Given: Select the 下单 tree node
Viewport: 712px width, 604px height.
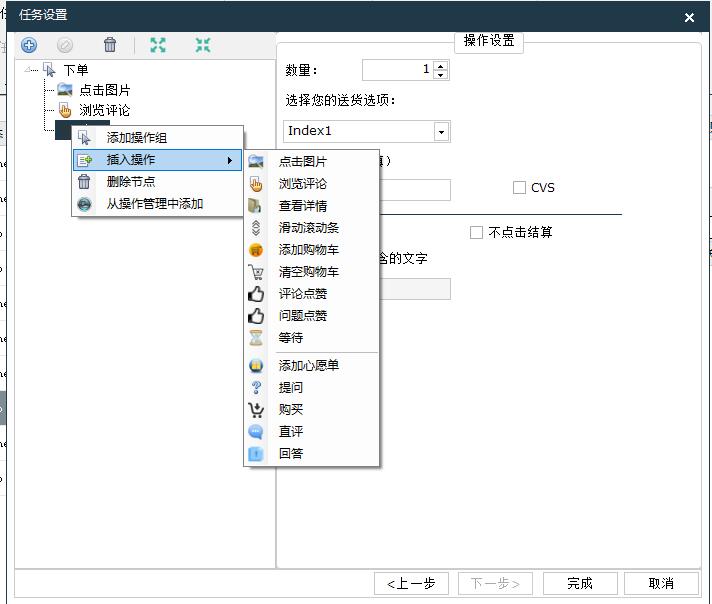Looking at the screenshot, I should tap(75, 70).
